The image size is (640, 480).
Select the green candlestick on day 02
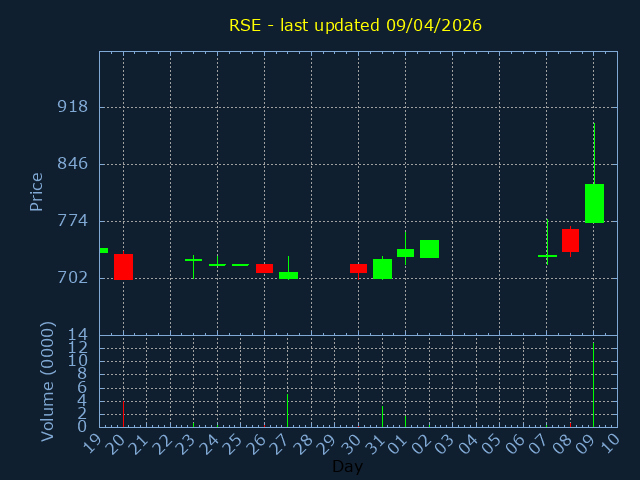click(429, 249)
